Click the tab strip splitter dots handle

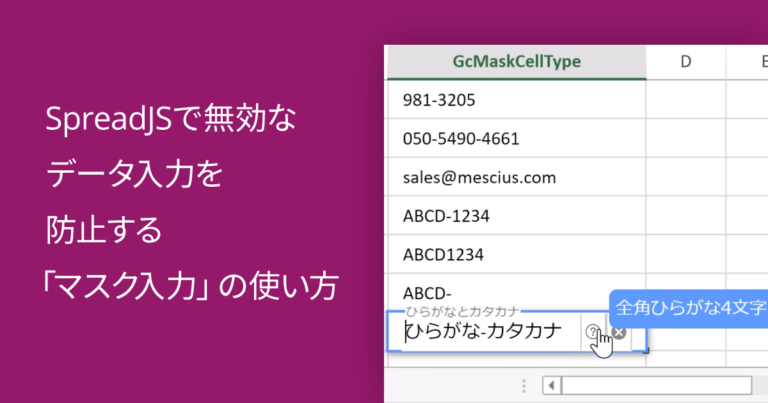(x=524, y=386)
